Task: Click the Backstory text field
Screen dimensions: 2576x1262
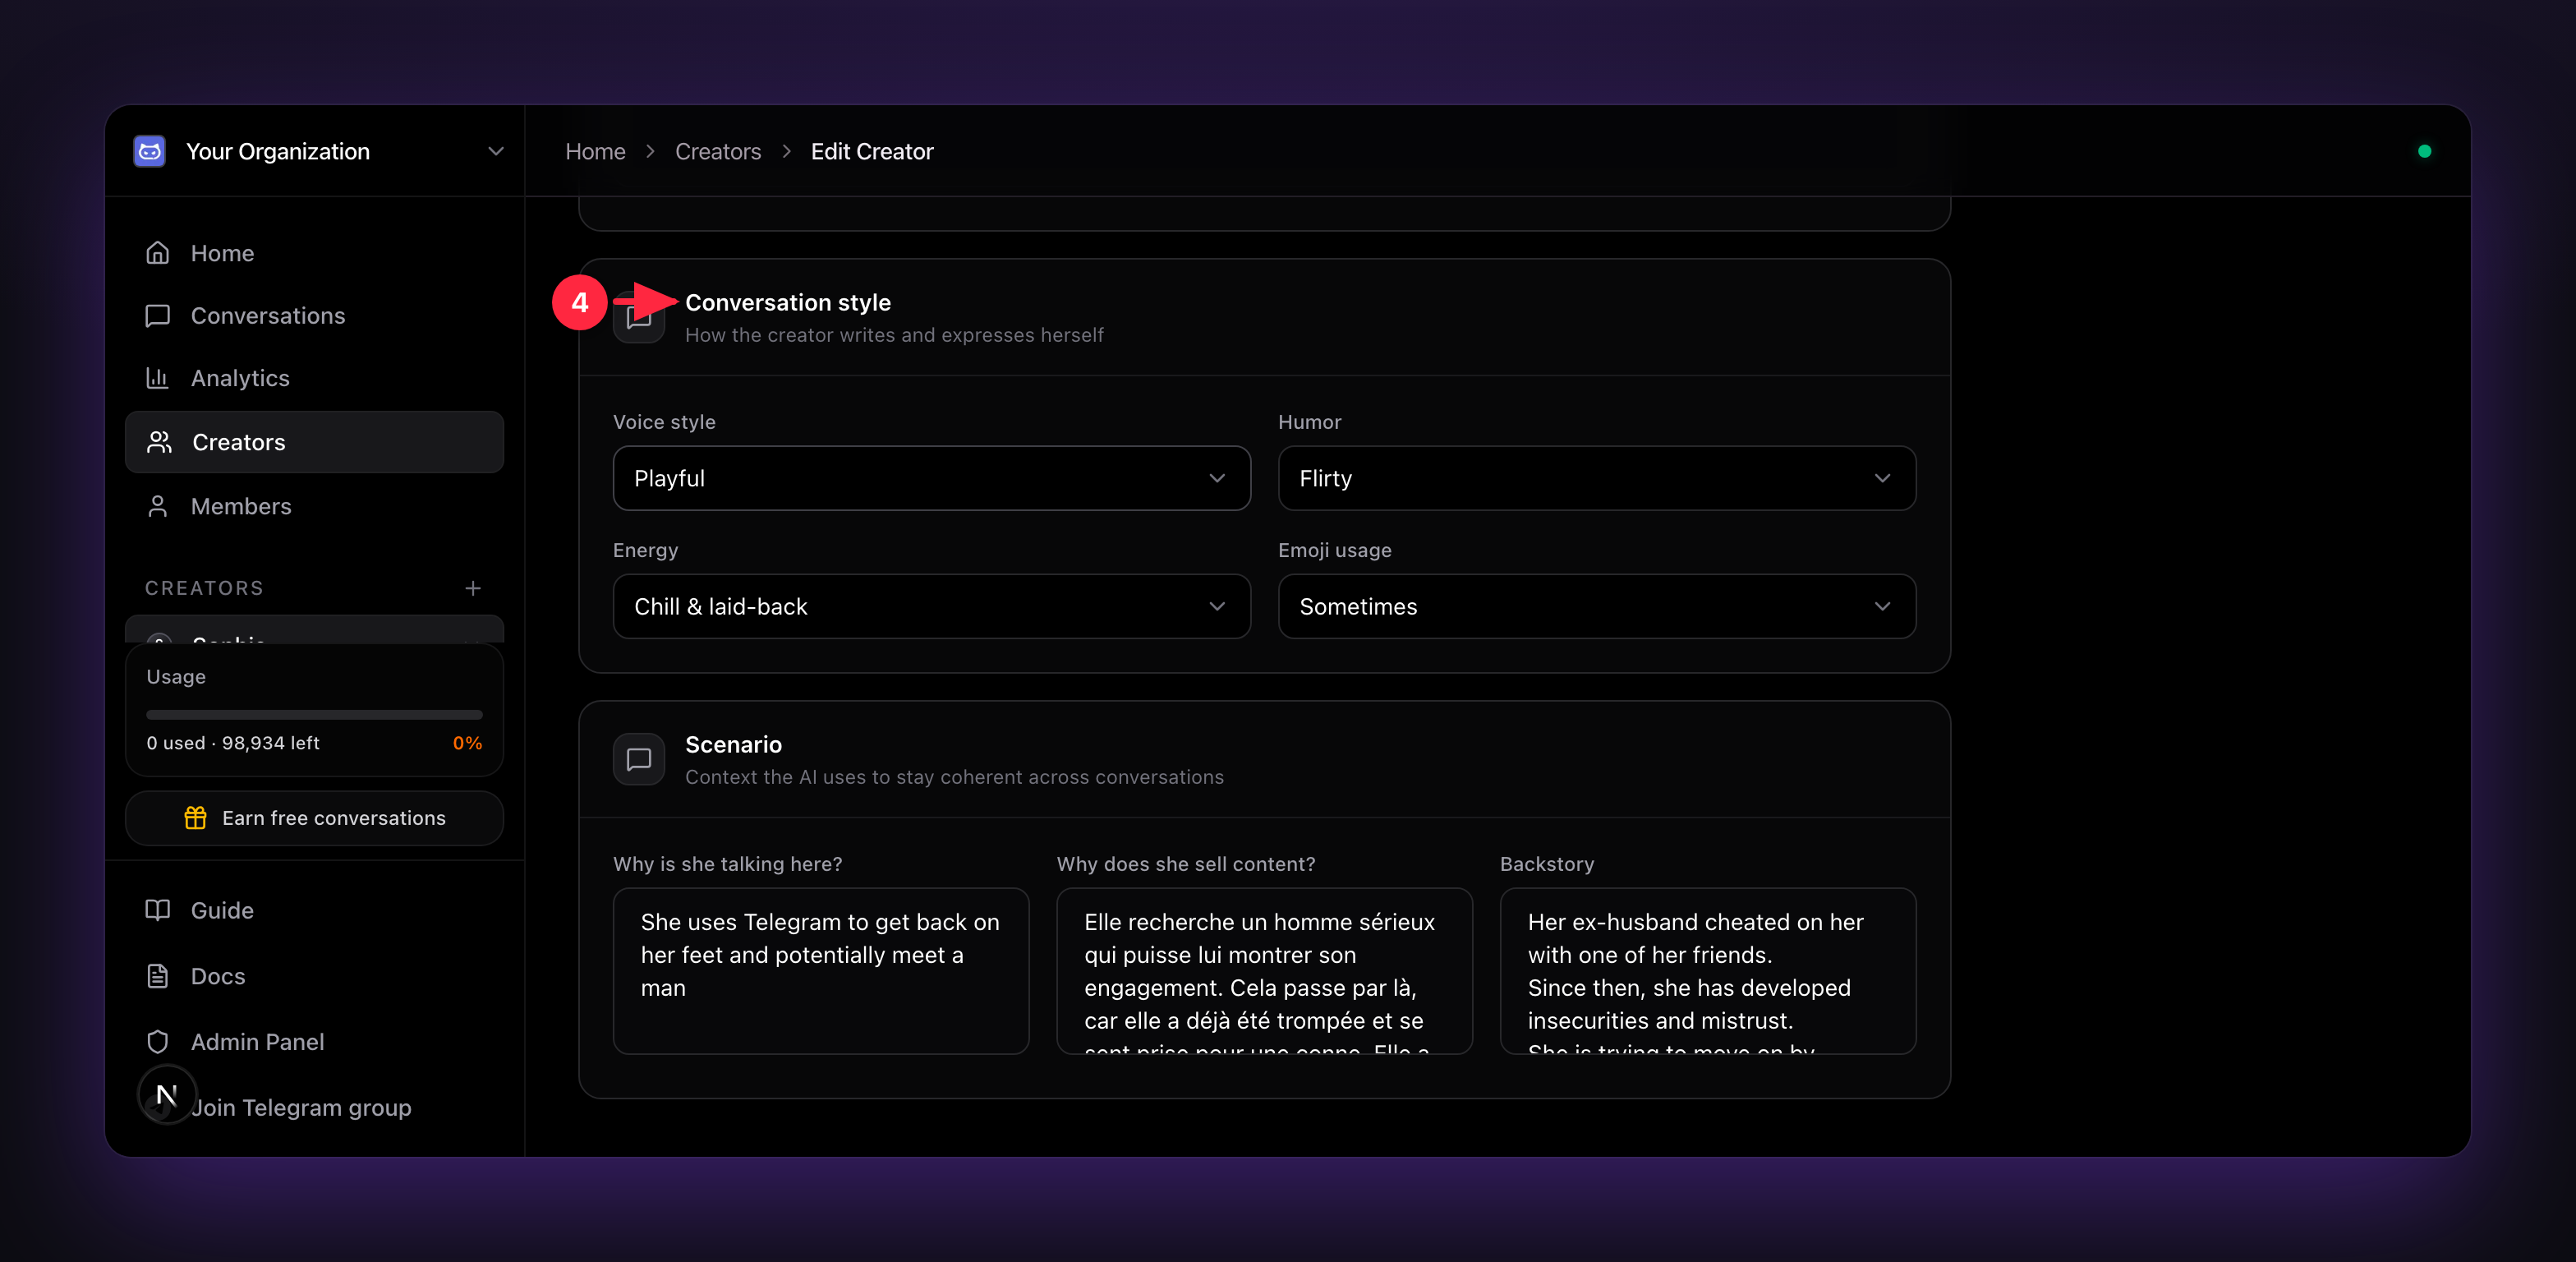Action: (1708, 971)
